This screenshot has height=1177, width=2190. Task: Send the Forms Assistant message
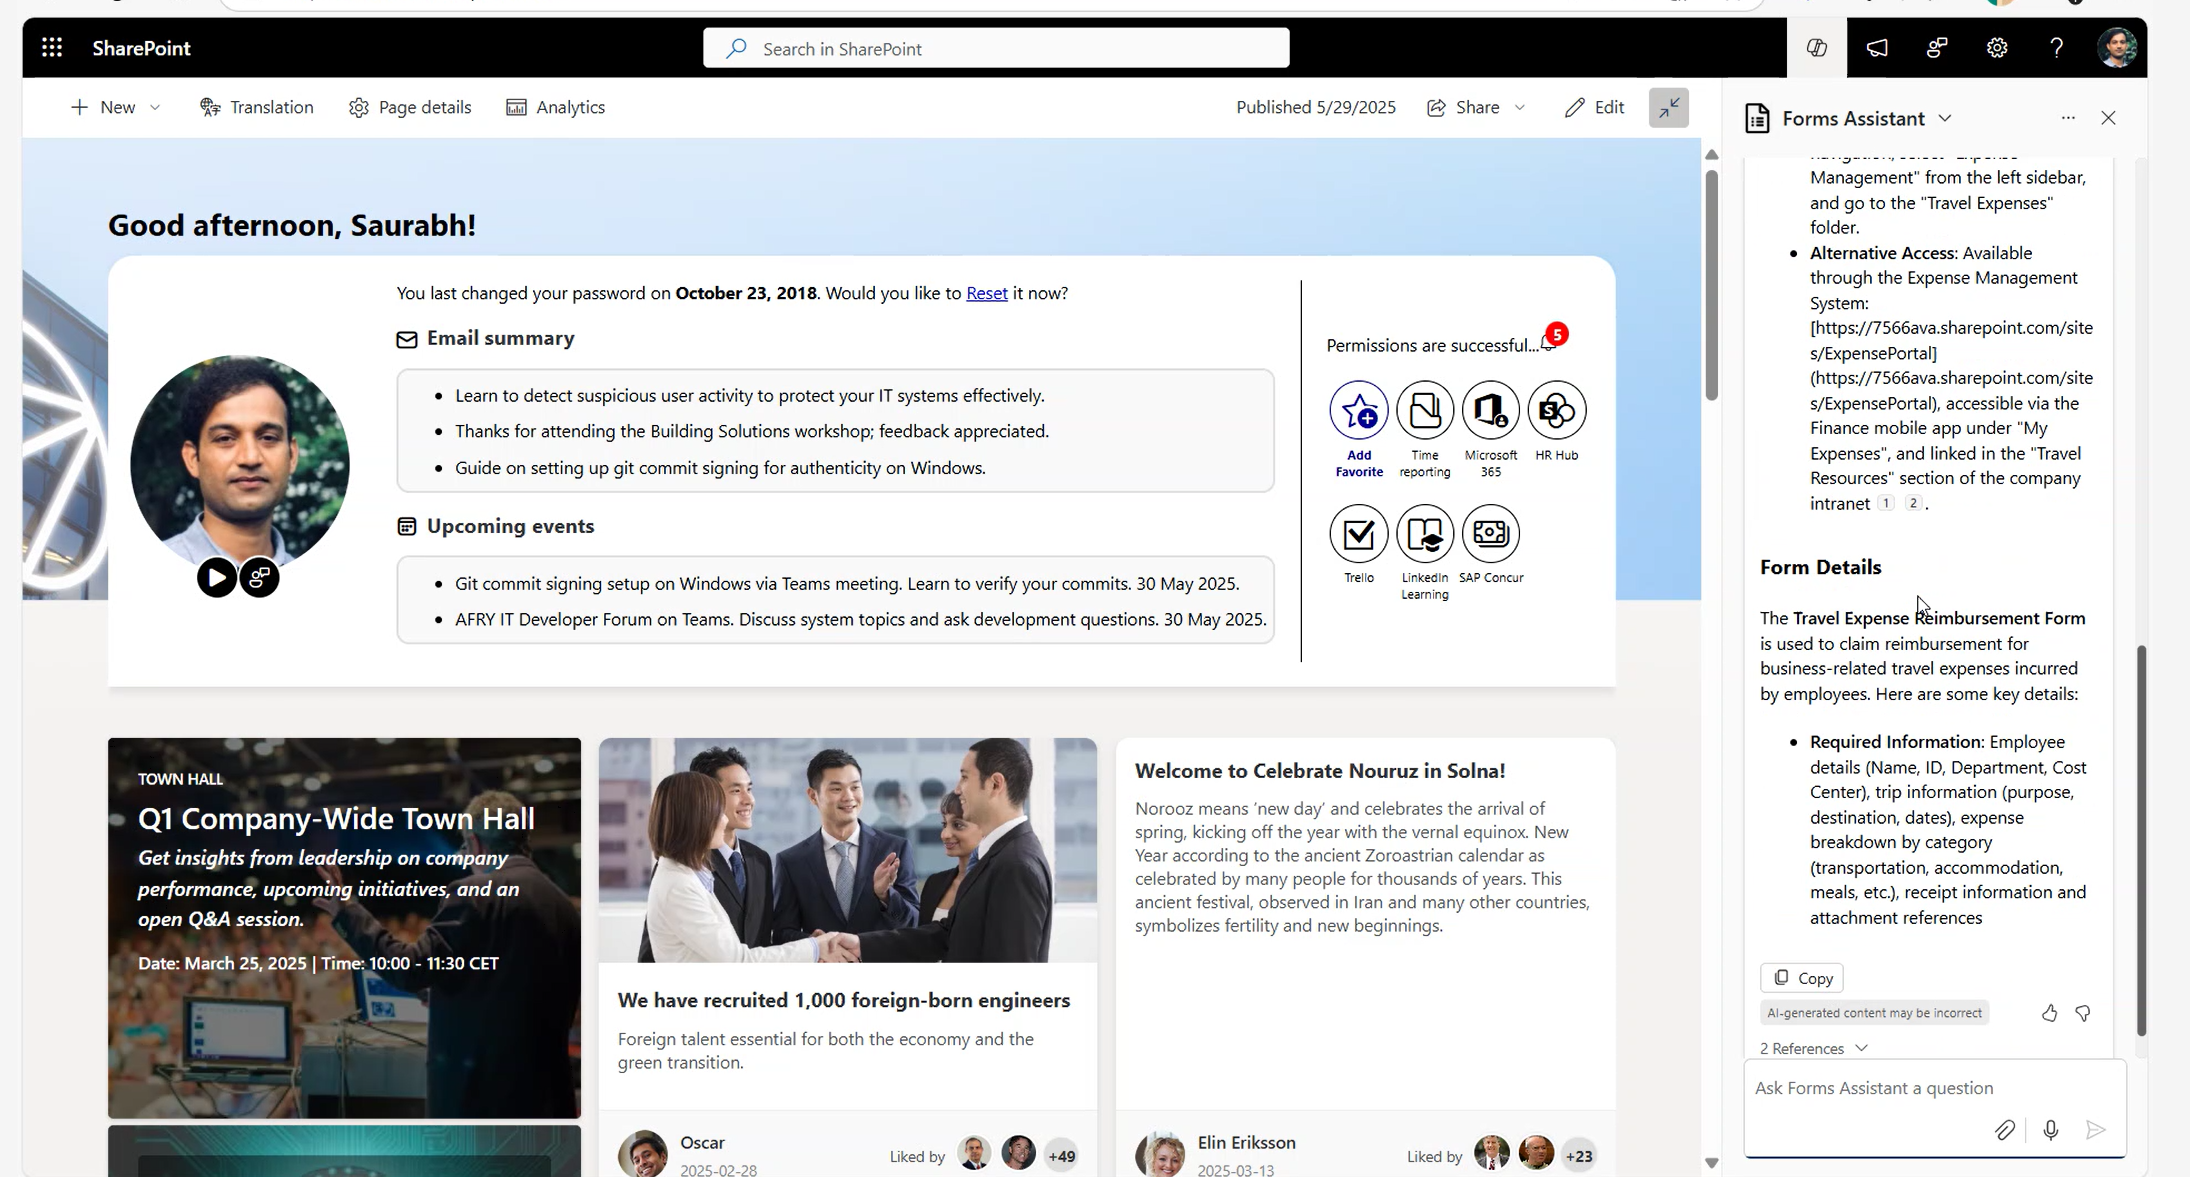(2096, 1130)
